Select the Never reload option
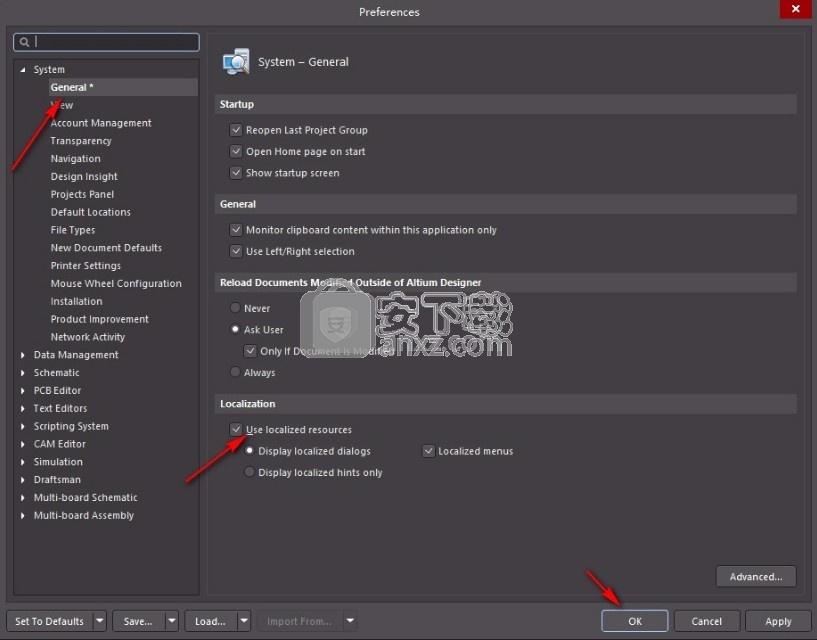 (x=235, y=308)
